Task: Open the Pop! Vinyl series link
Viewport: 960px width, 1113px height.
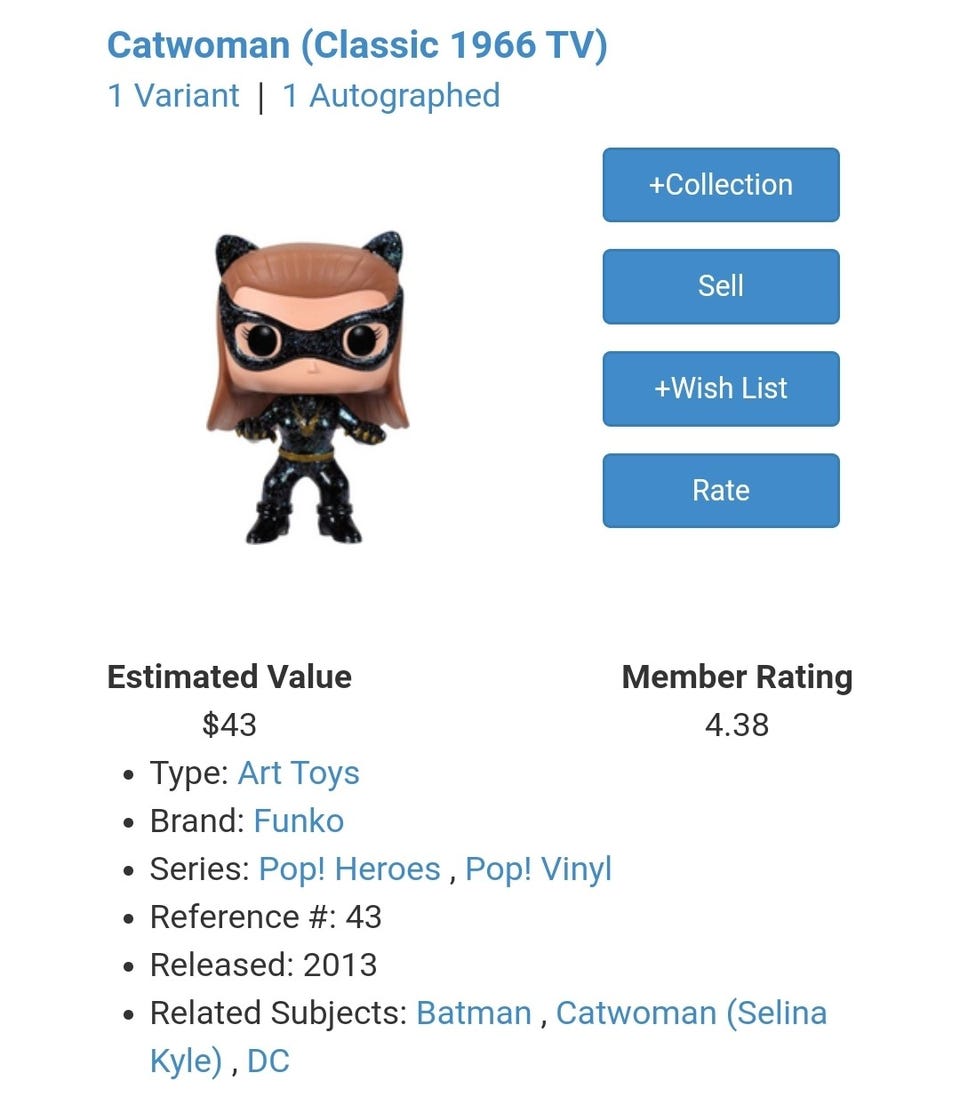Action: [538, 869]
